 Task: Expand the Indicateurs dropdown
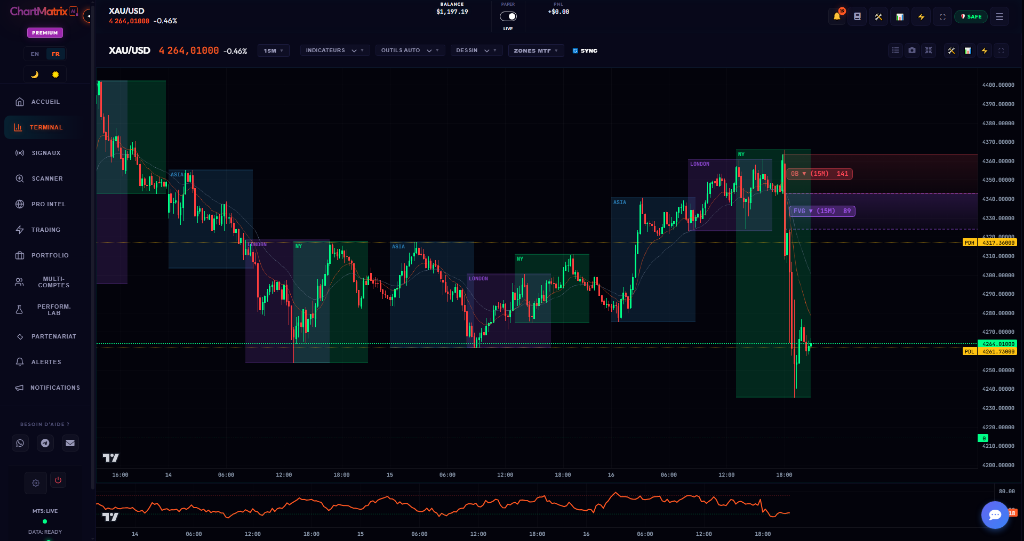click(x=334, y=50)
